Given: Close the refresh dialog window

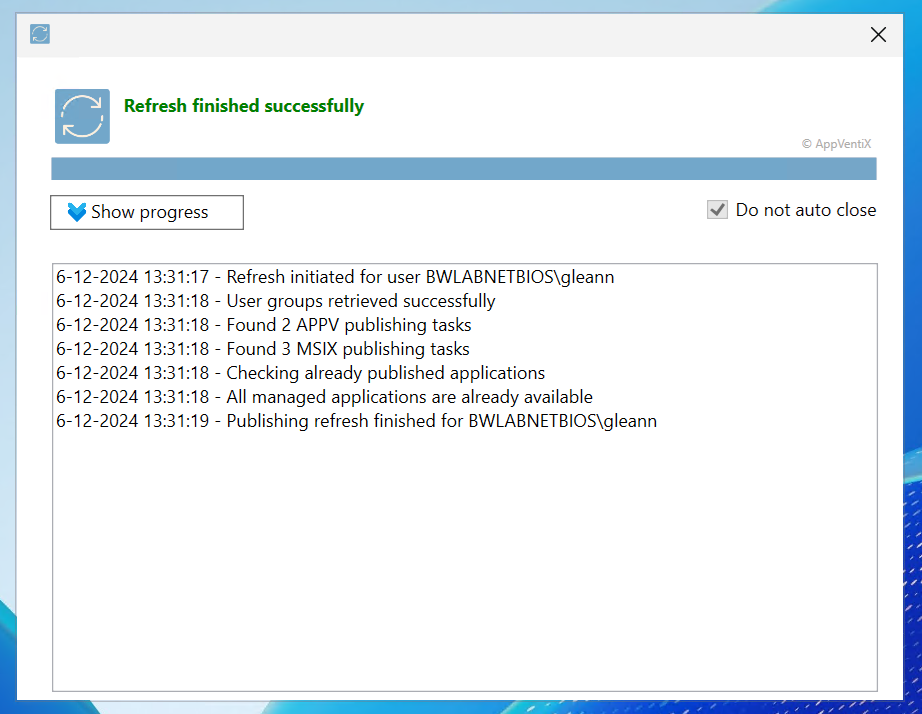Looking at the screenshot, I should 878,35.
